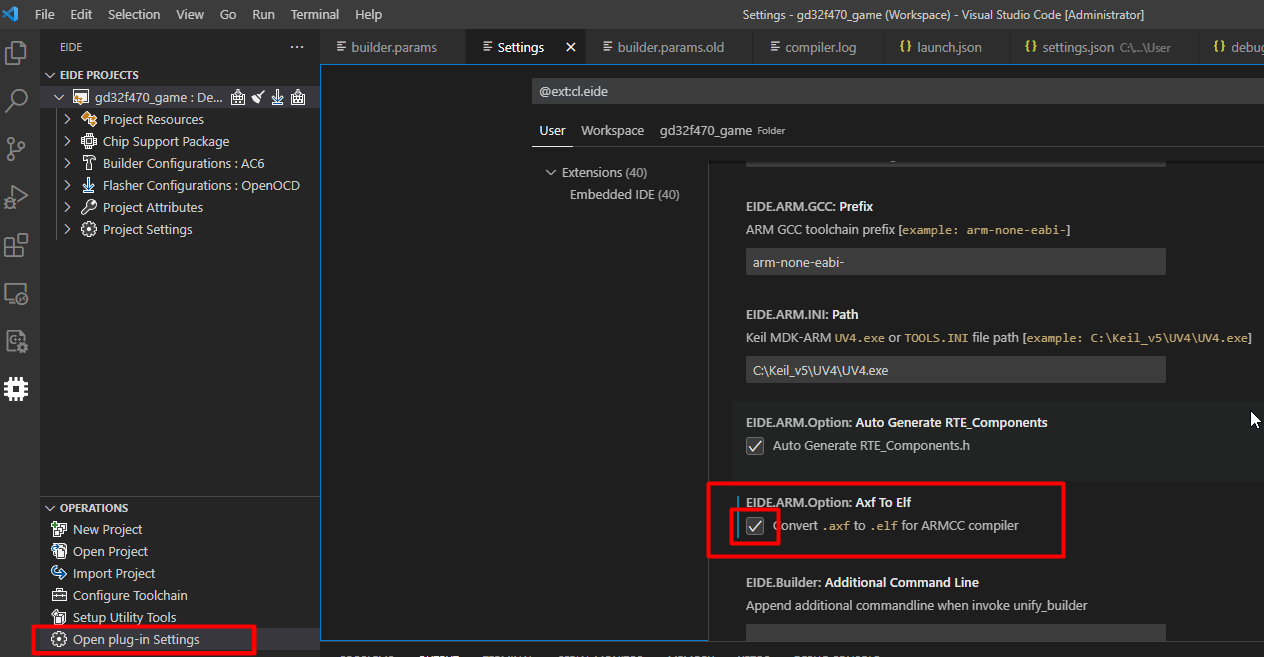Close the Settings editor tab

point(571,47)
